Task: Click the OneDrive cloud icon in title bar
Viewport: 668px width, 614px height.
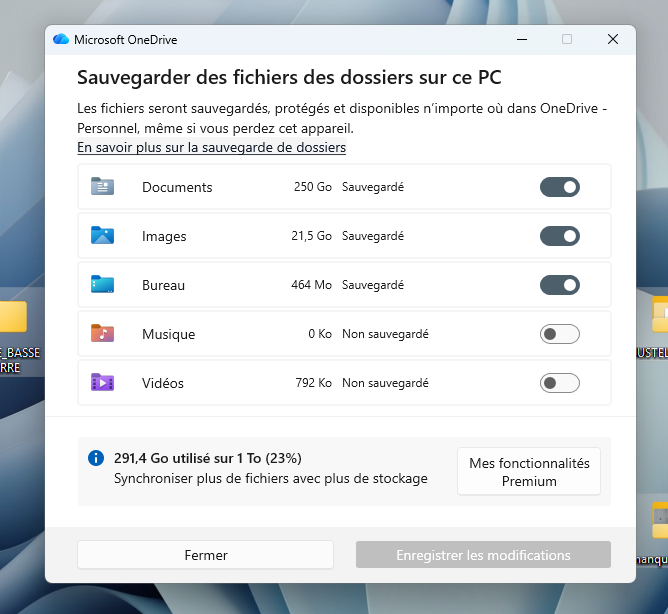Action: [x=61, y=39]
